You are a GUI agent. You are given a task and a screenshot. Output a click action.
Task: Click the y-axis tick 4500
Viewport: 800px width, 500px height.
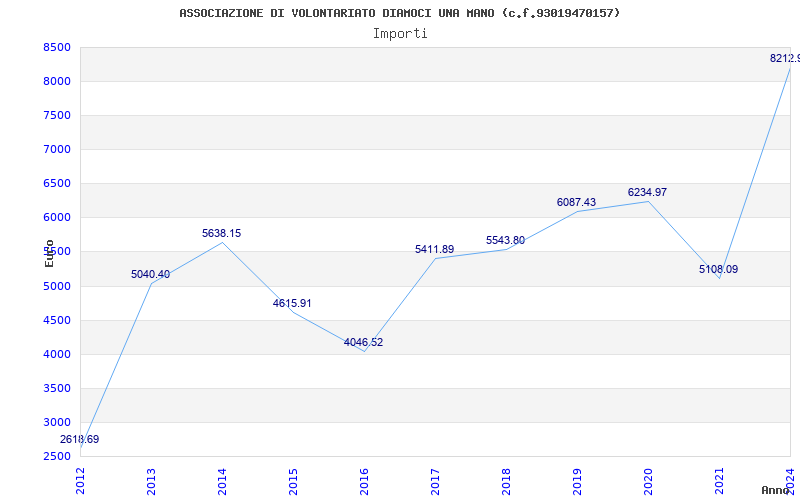[57, 320]
